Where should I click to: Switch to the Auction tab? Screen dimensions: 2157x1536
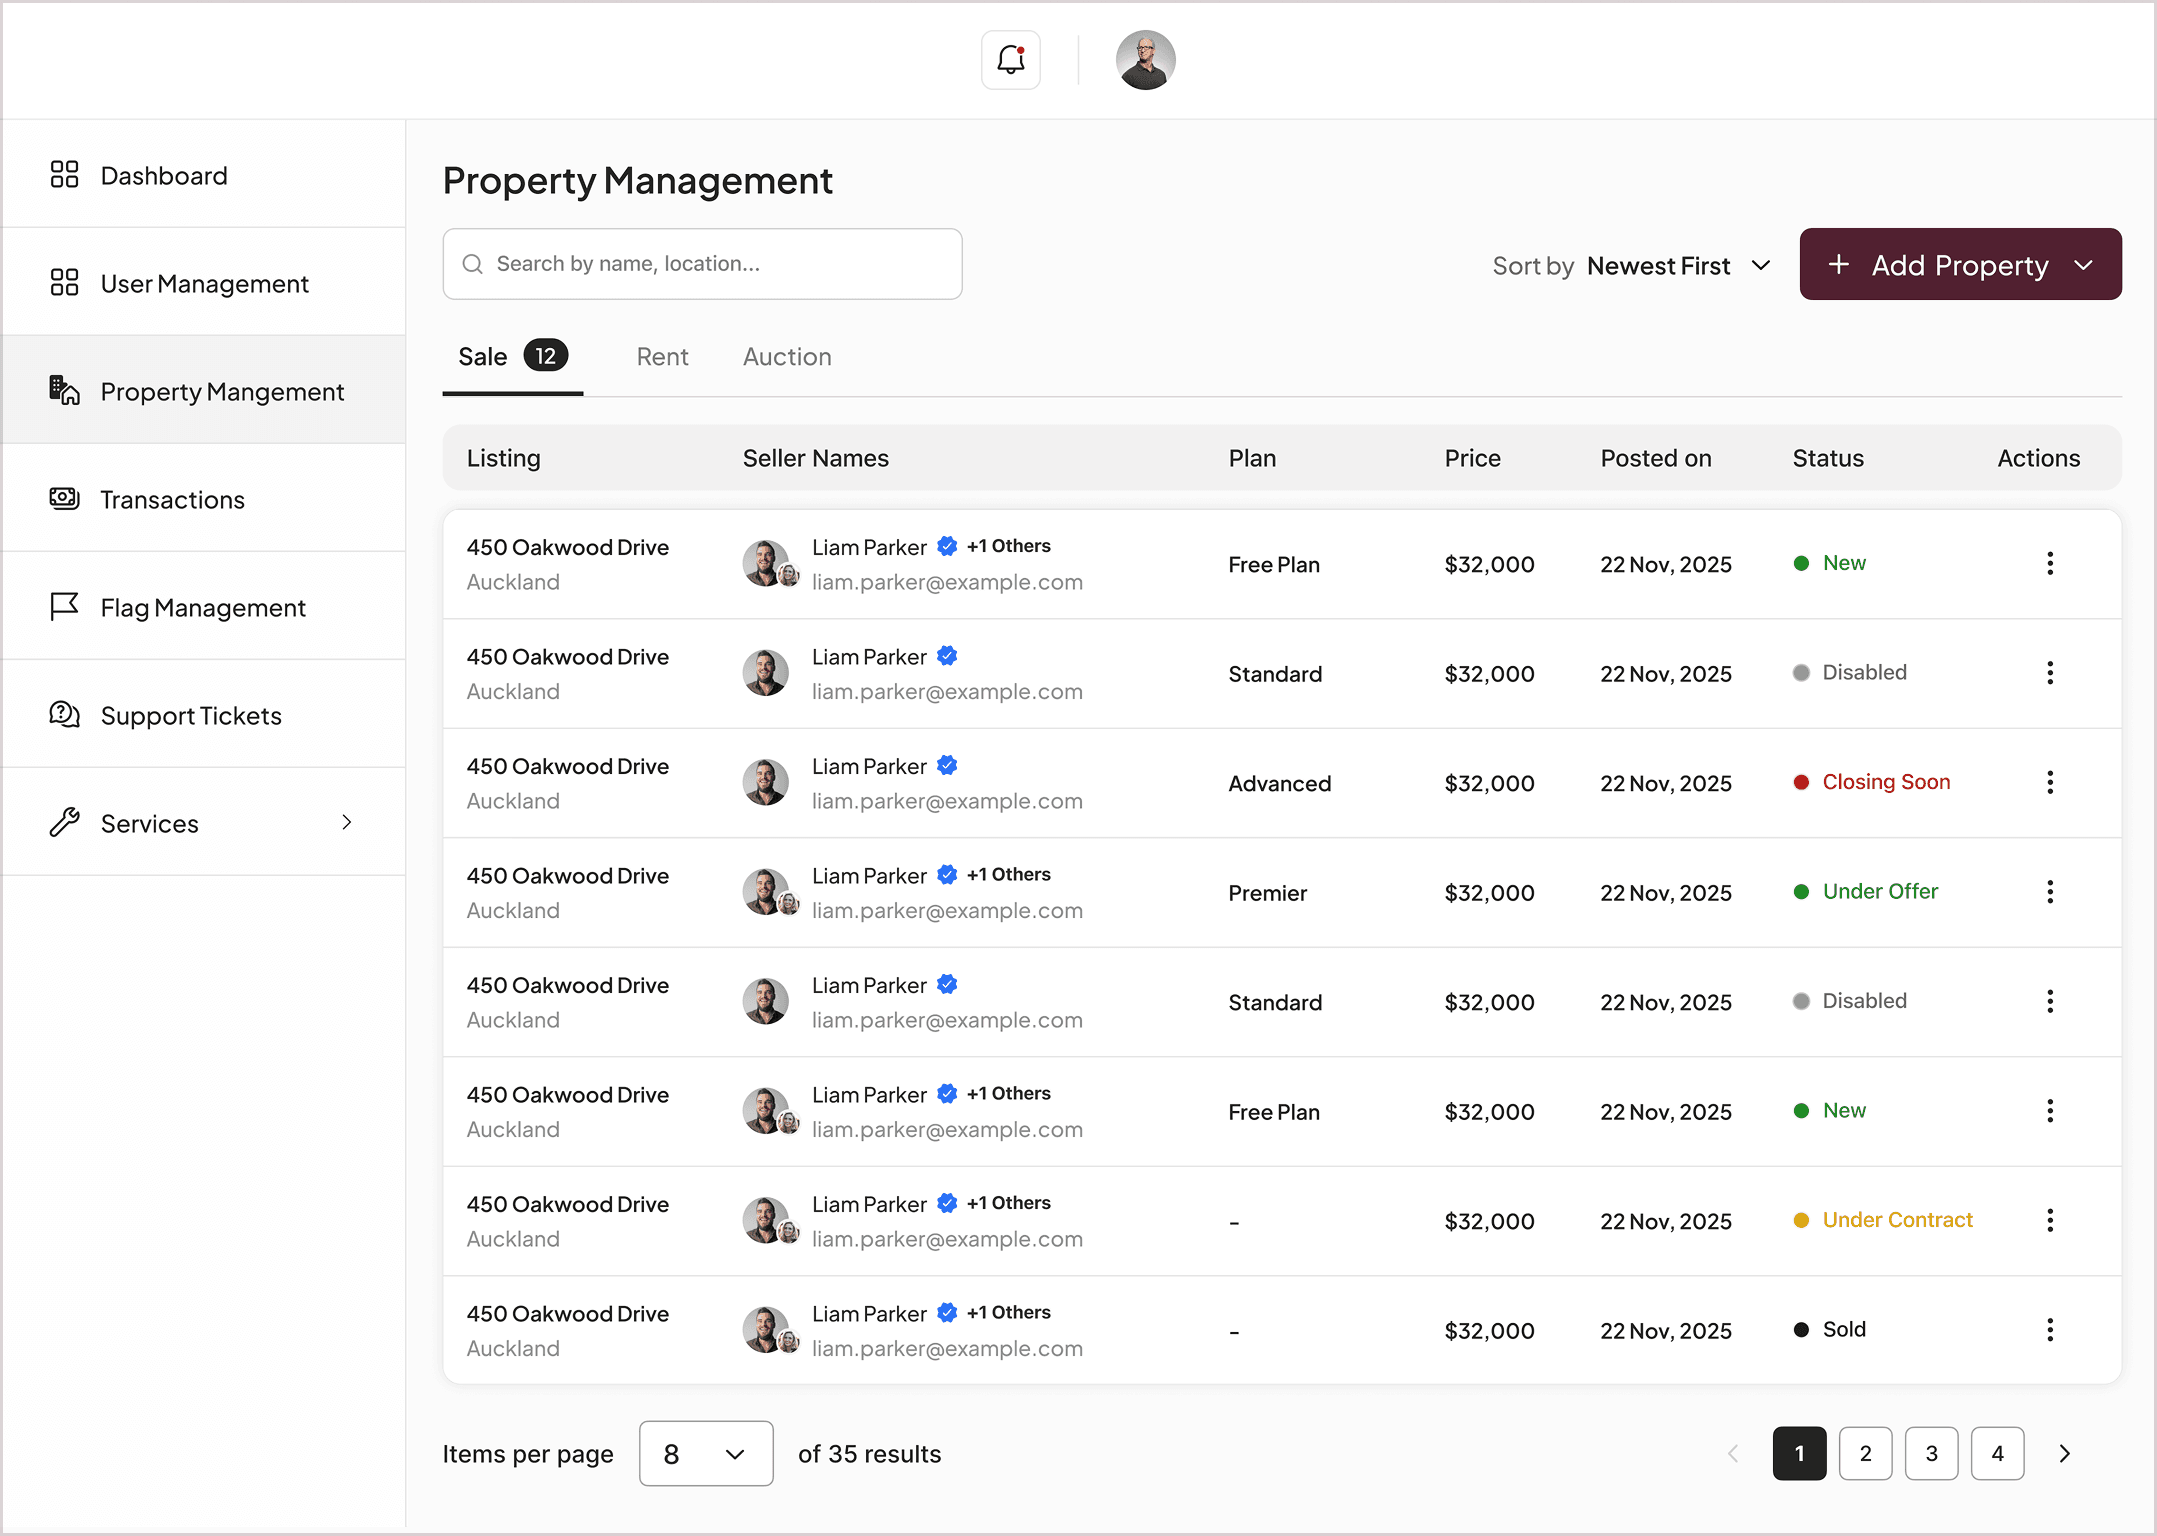pos(786,356)
